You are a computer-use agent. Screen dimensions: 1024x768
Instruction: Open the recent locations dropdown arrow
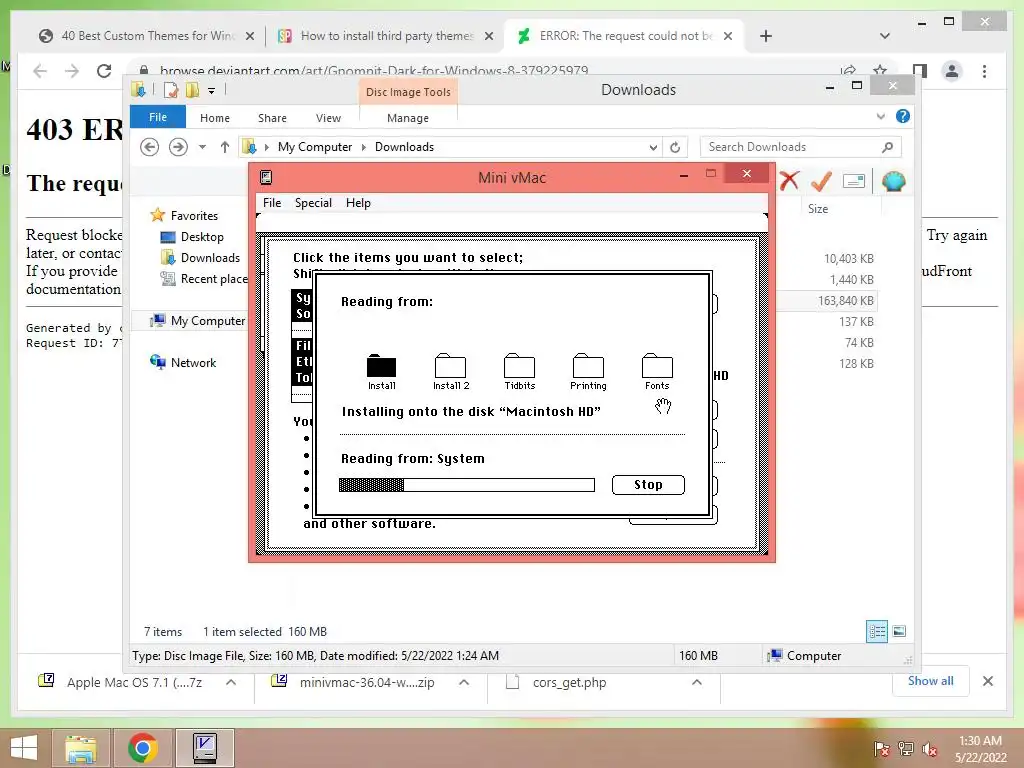[202, 147]
